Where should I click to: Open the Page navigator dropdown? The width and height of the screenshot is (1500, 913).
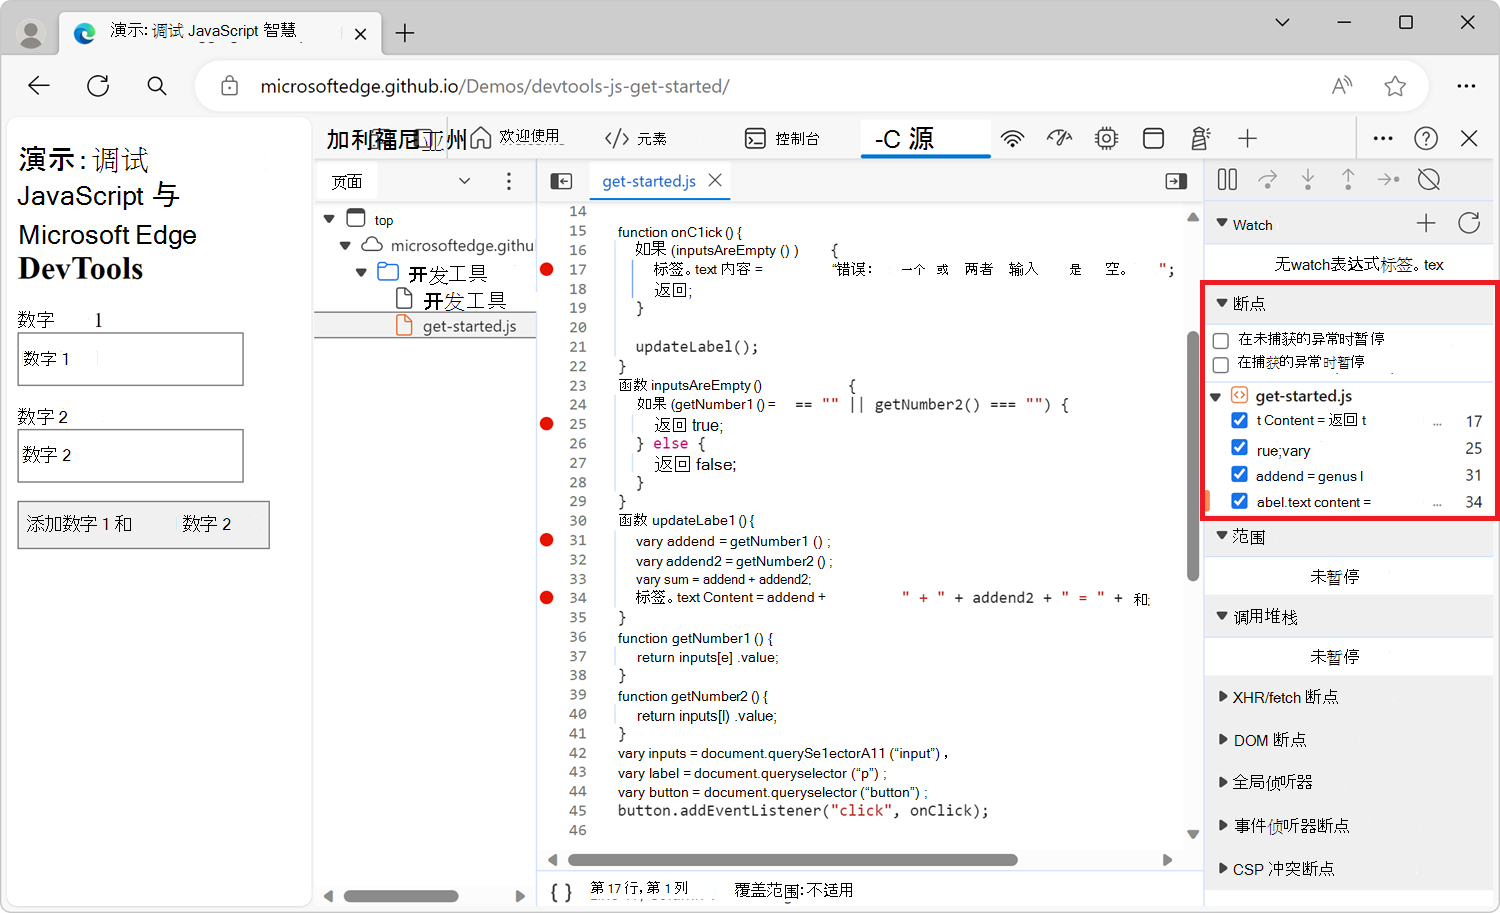point(464,181)
